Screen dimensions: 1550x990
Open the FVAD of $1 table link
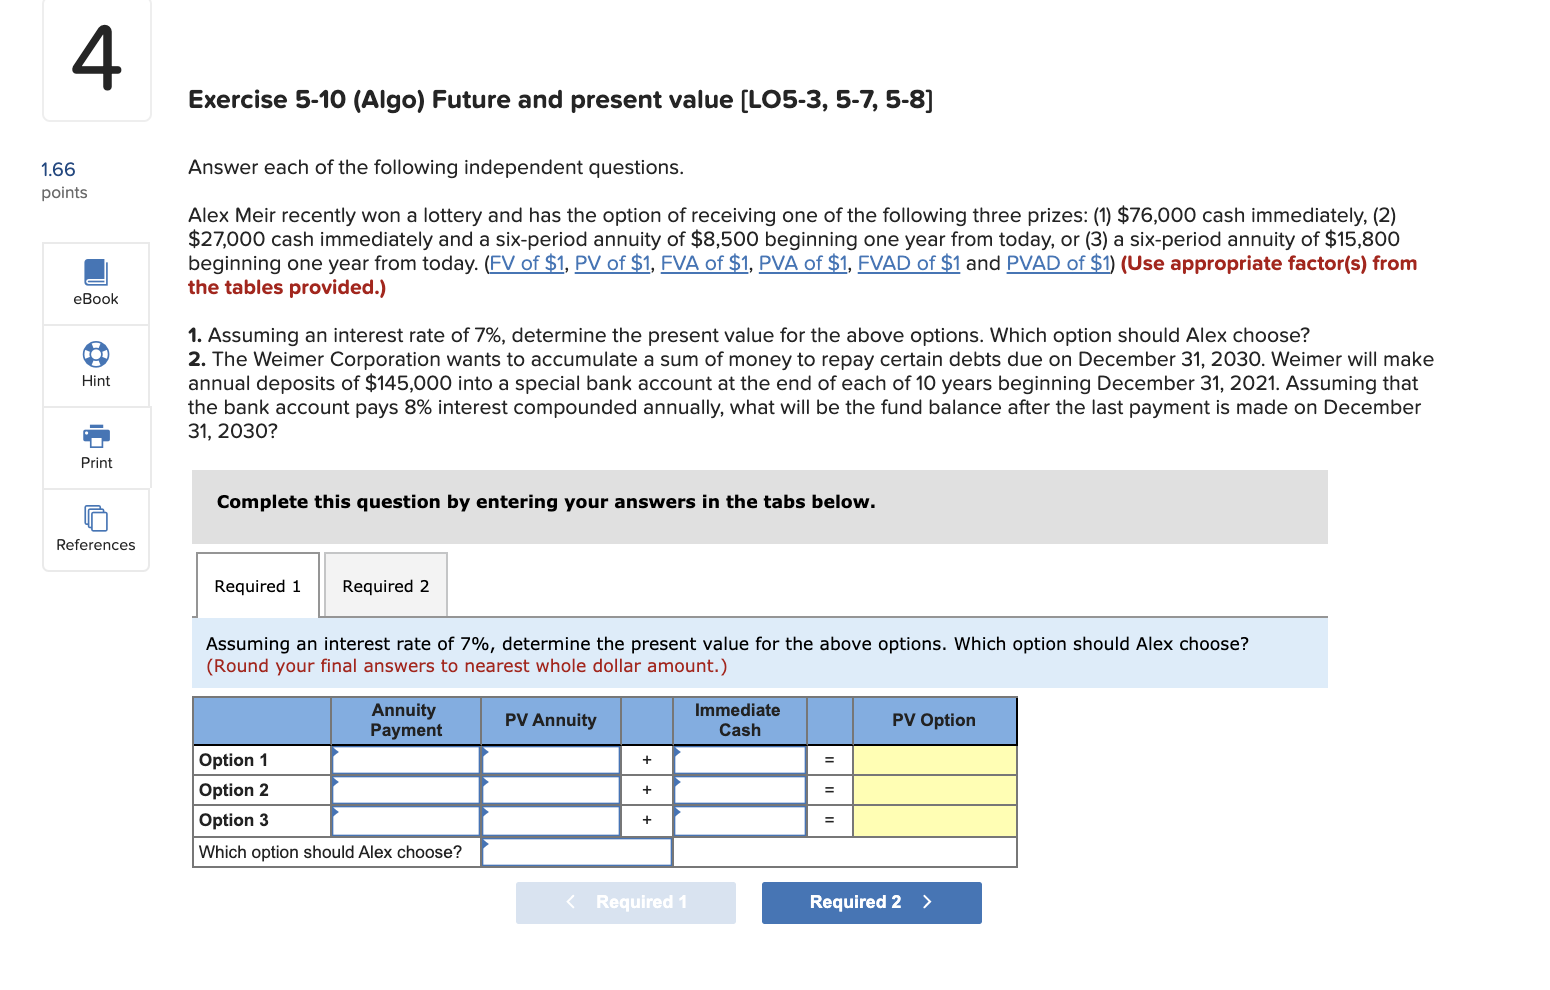pyautogui.click(x=907, y=263)
